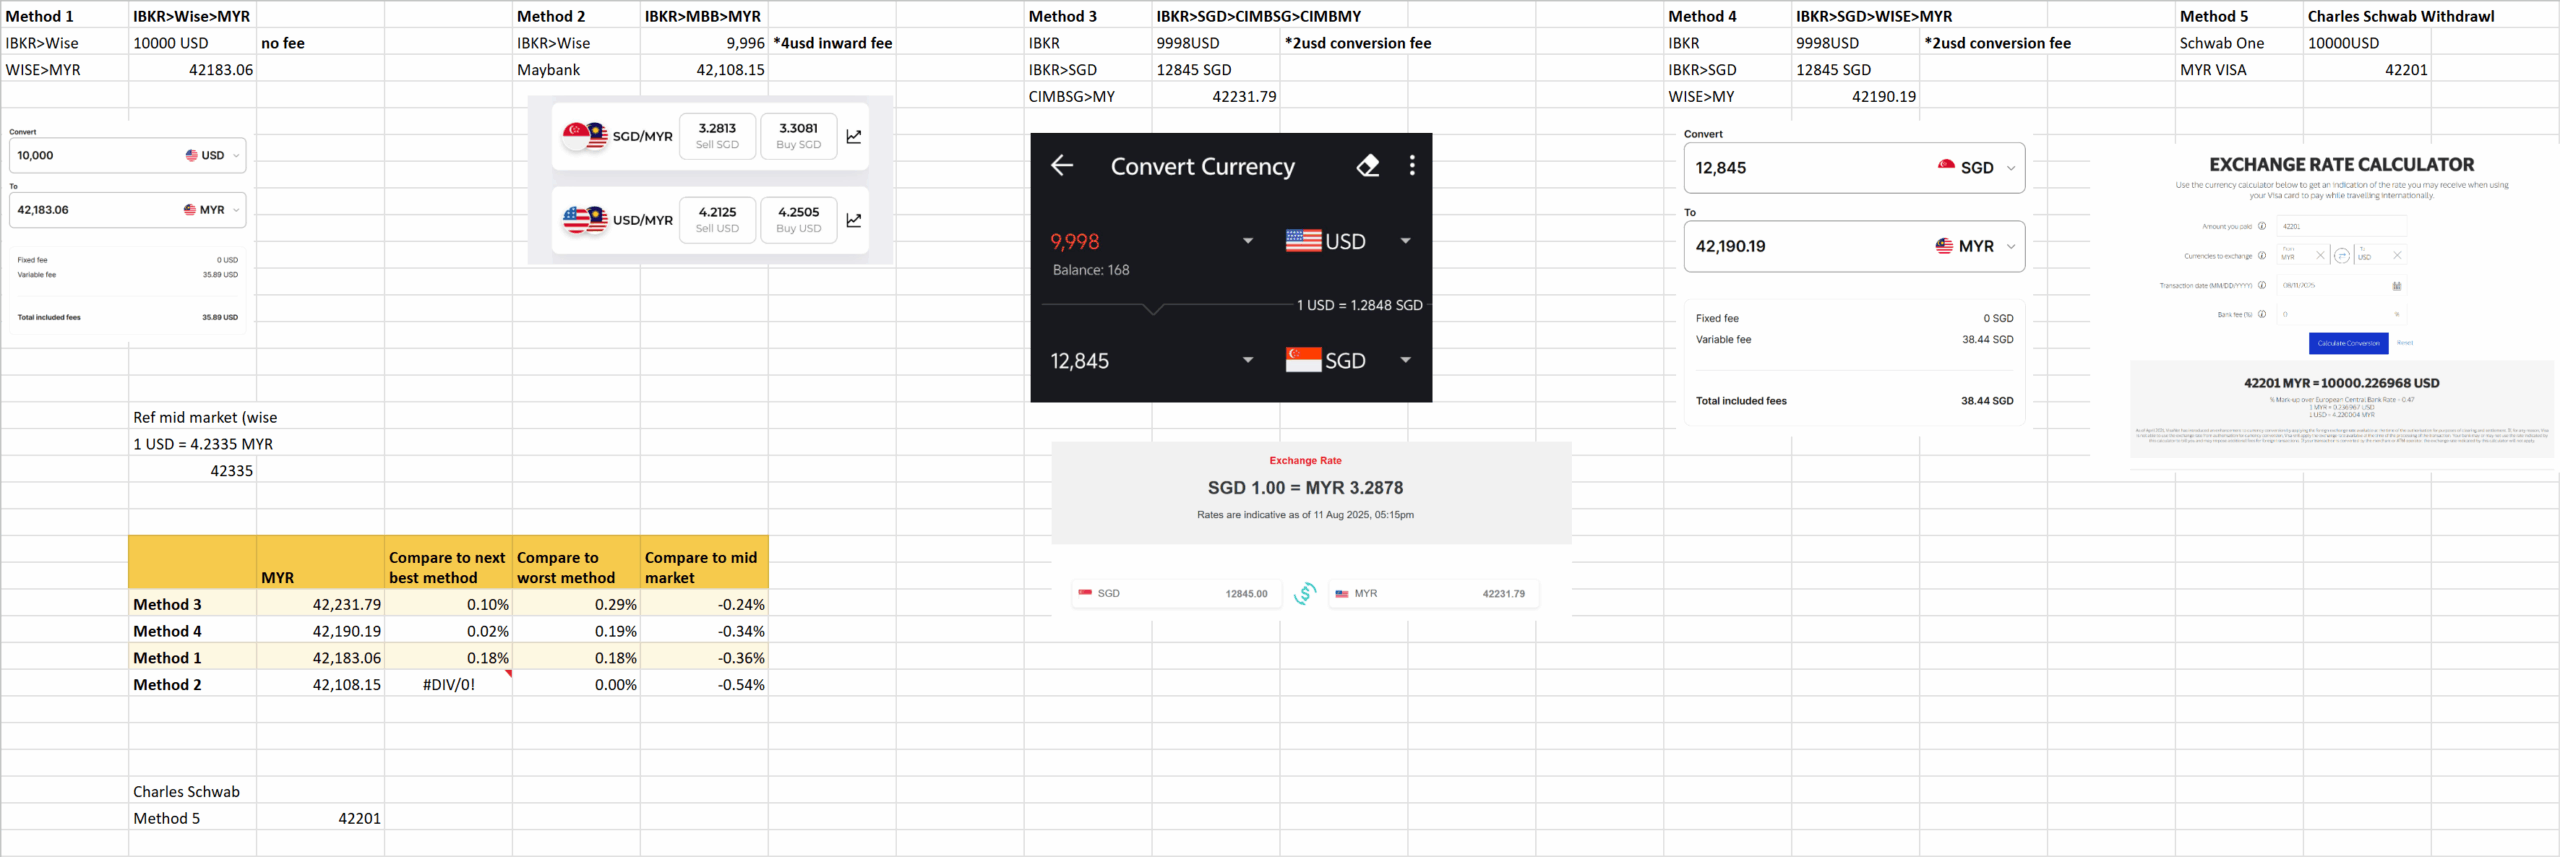Expand the USD dropdown in dark converter
The image size is (2560, 857).
(1405, 241)
